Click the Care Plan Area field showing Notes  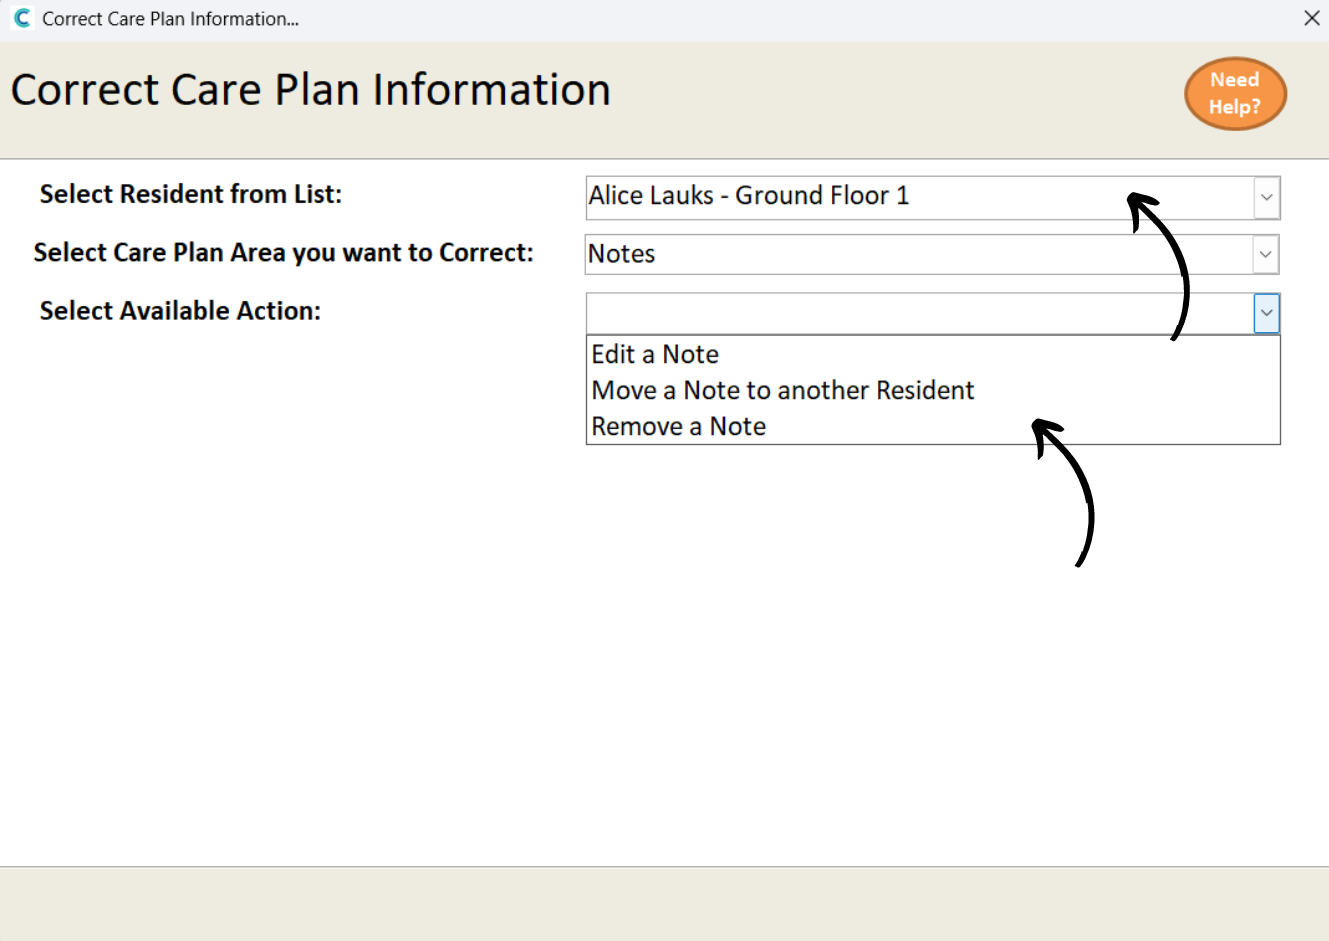[x=919, y=254]
